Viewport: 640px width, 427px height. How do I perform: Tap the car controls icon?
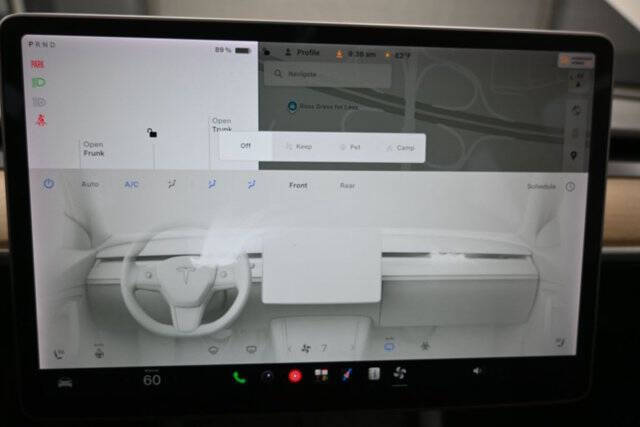[x=65, y=383]
